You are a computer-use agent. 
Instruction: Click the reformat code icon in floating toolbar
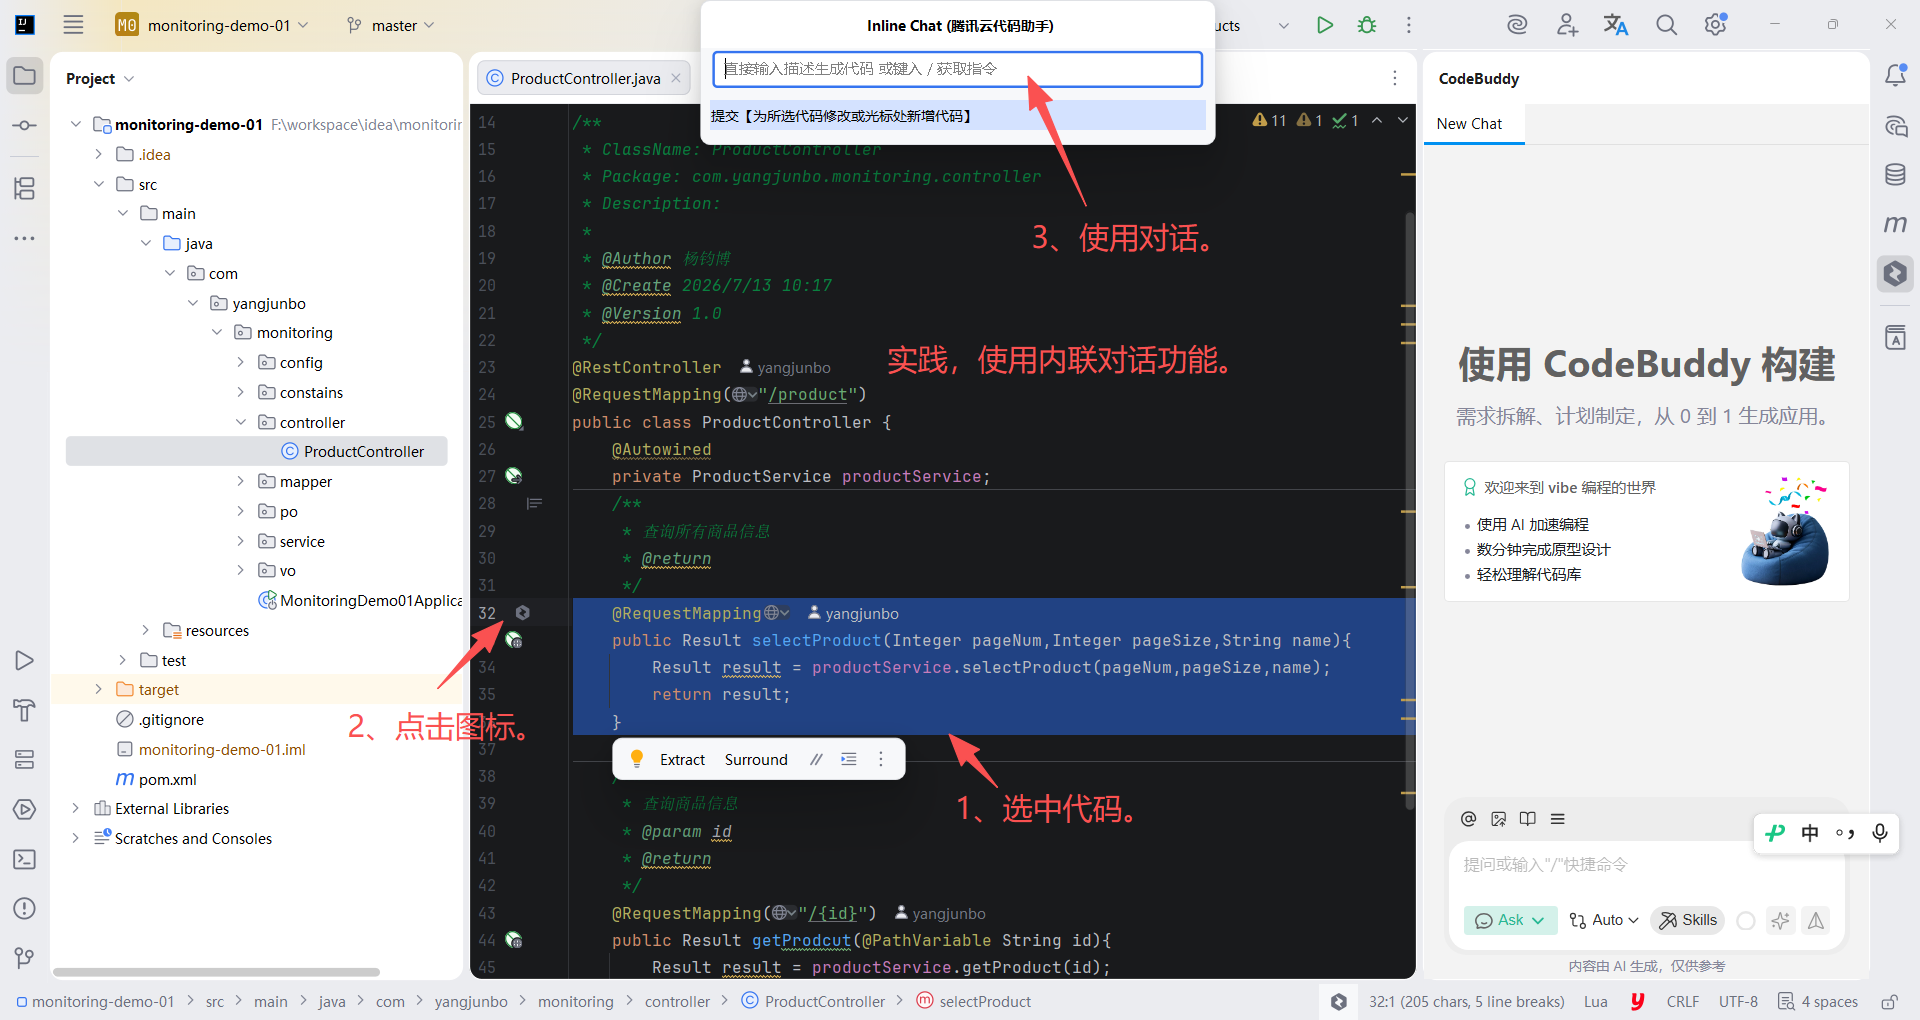coord(849,760)
